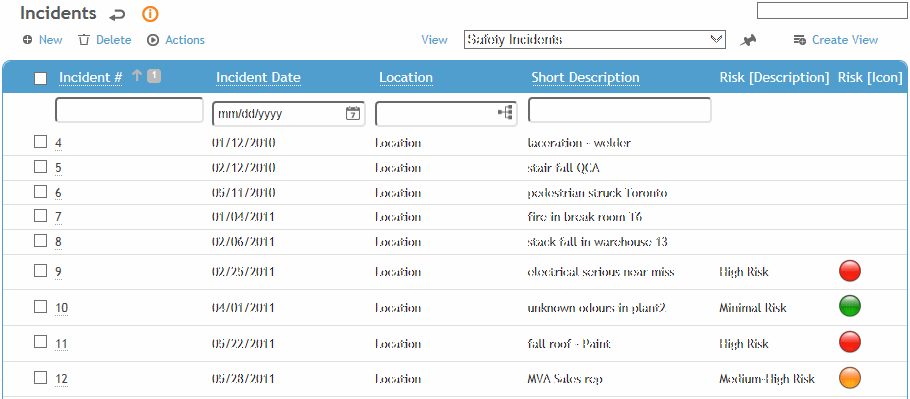Open incident number 9 link

58,273
